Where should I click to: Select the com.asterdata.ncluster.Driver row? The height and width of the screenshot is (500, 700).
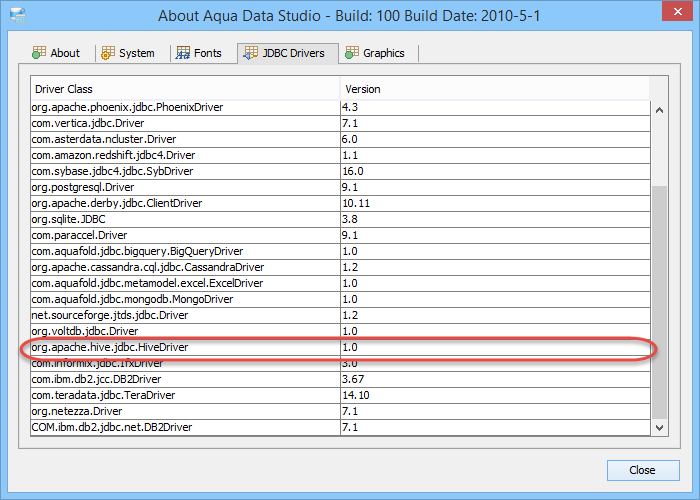pyautogui.click(x=341, y=139)
